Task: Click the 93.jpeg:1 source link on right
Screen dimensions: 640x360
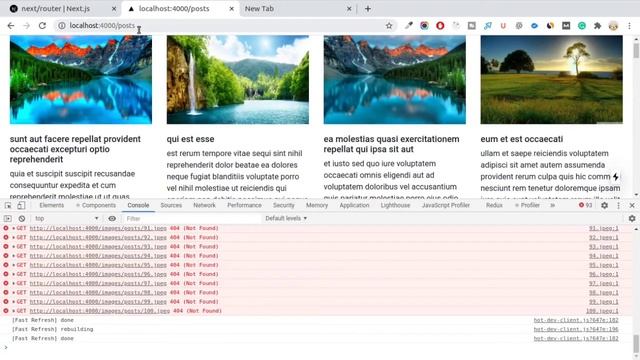Action: [604, 247]
